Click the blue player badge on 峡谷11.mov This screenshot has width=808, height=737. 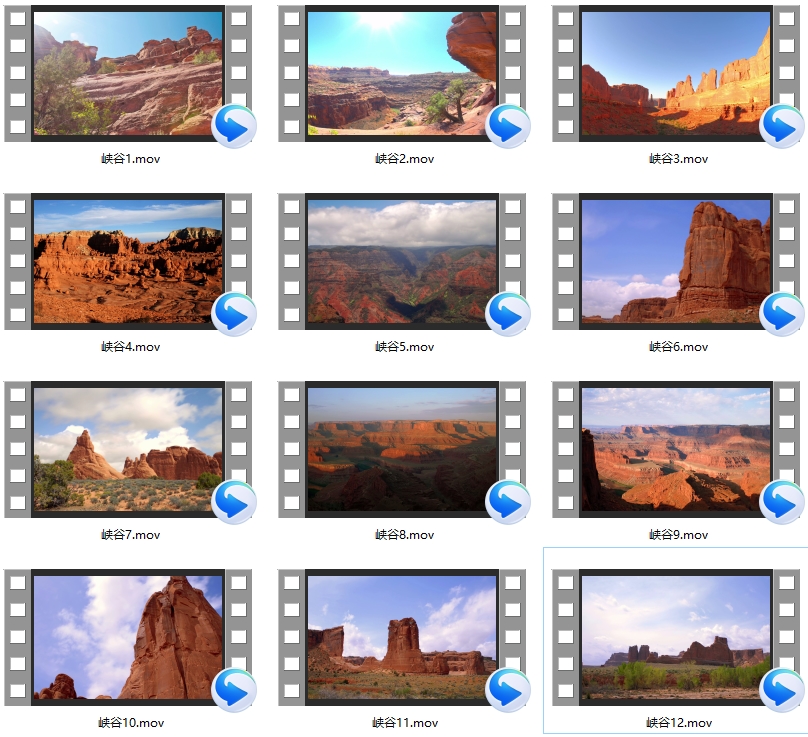point(508,691)
